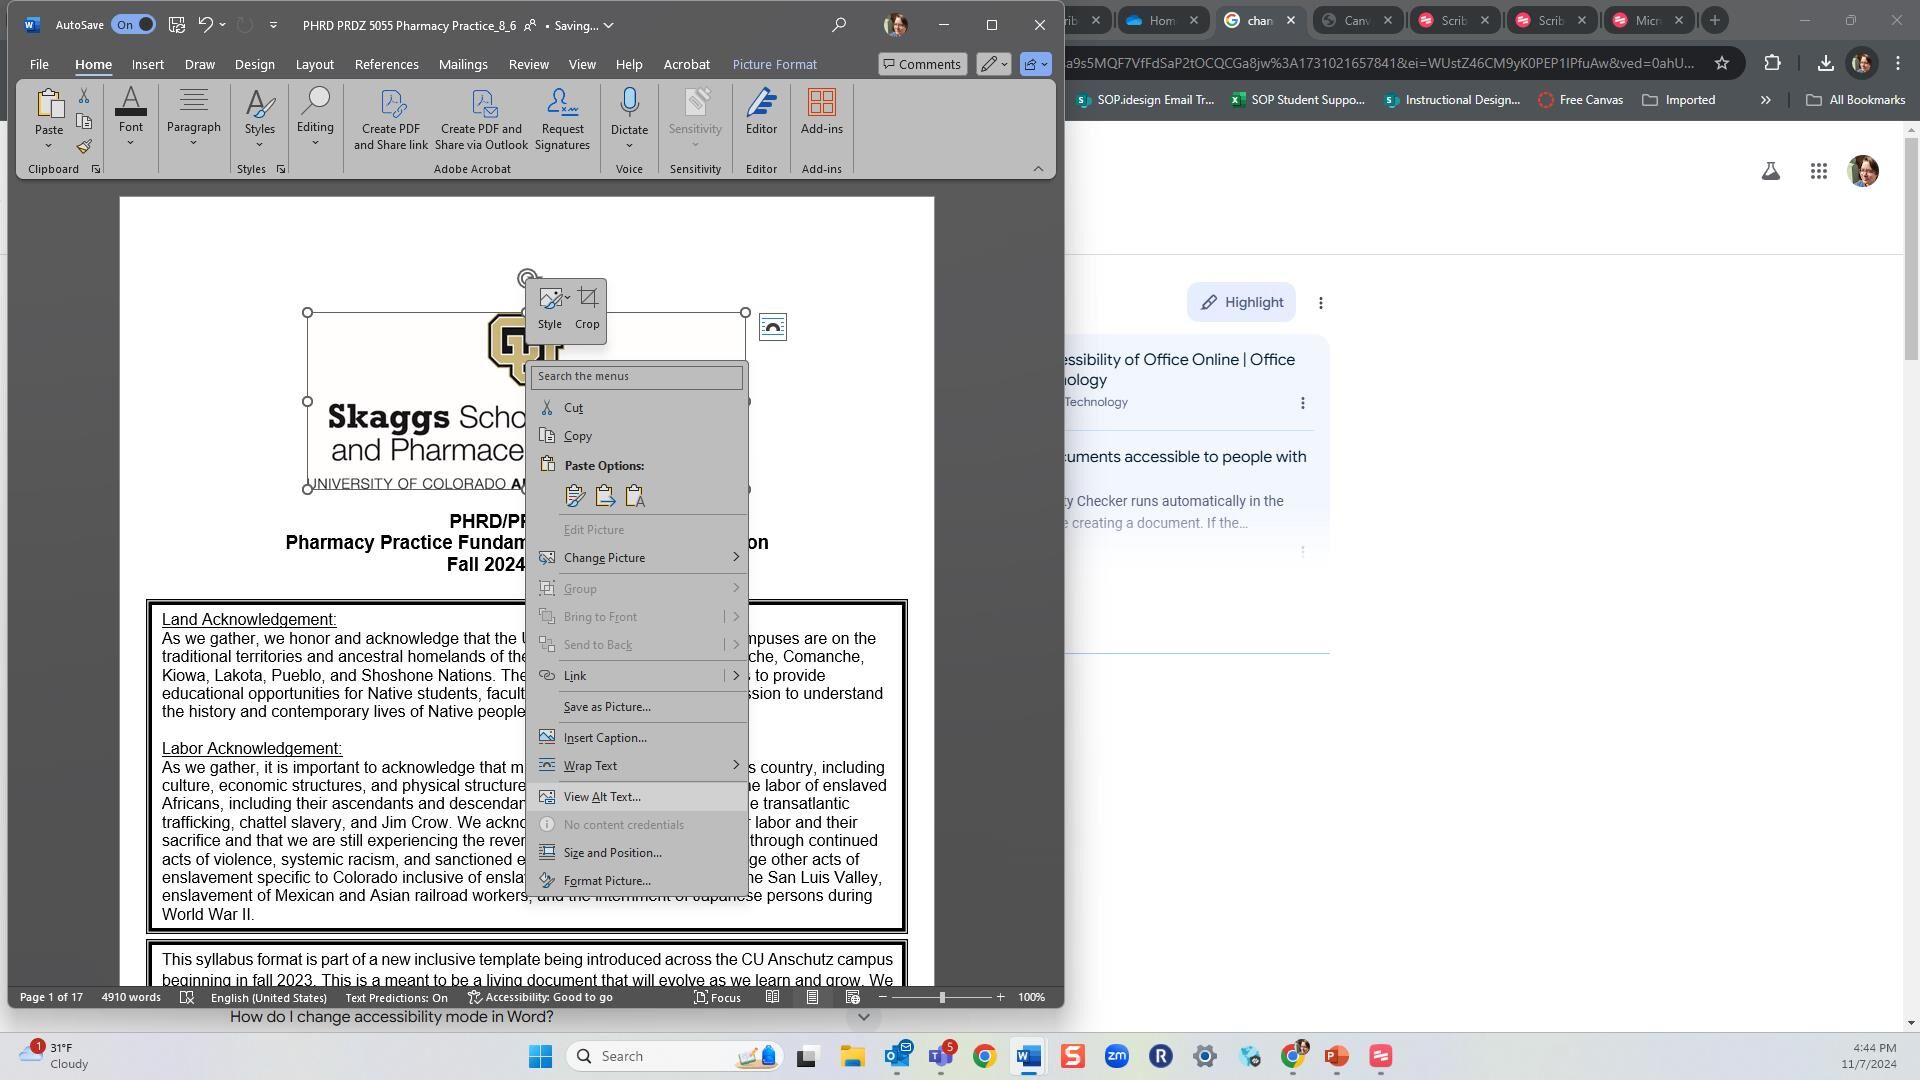The width and height of the screenshot is (1920, 1080).
Task: Select the Crop tool in mini toolbar
Action: 587,308
